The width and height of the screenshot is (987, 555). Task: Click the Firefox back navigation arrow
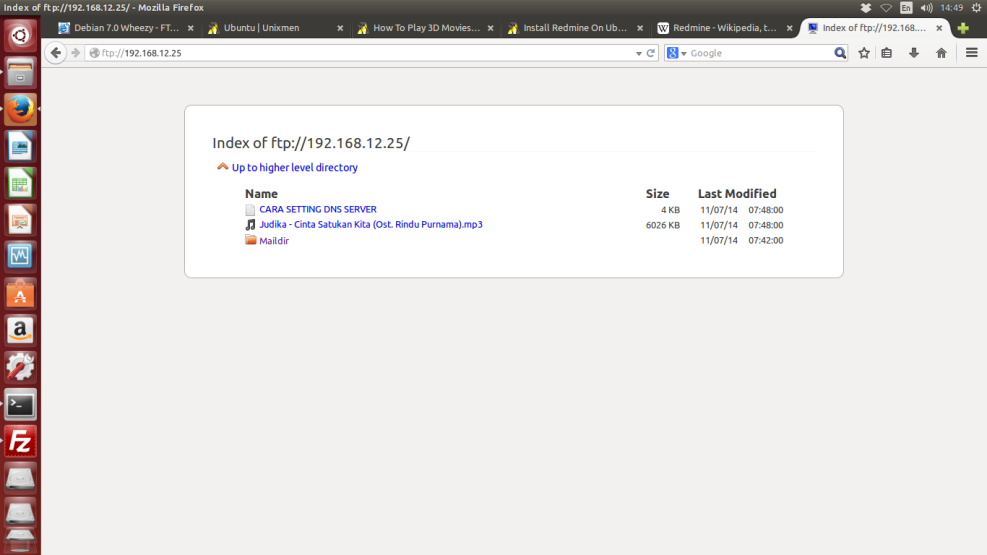tap(55, 53)
